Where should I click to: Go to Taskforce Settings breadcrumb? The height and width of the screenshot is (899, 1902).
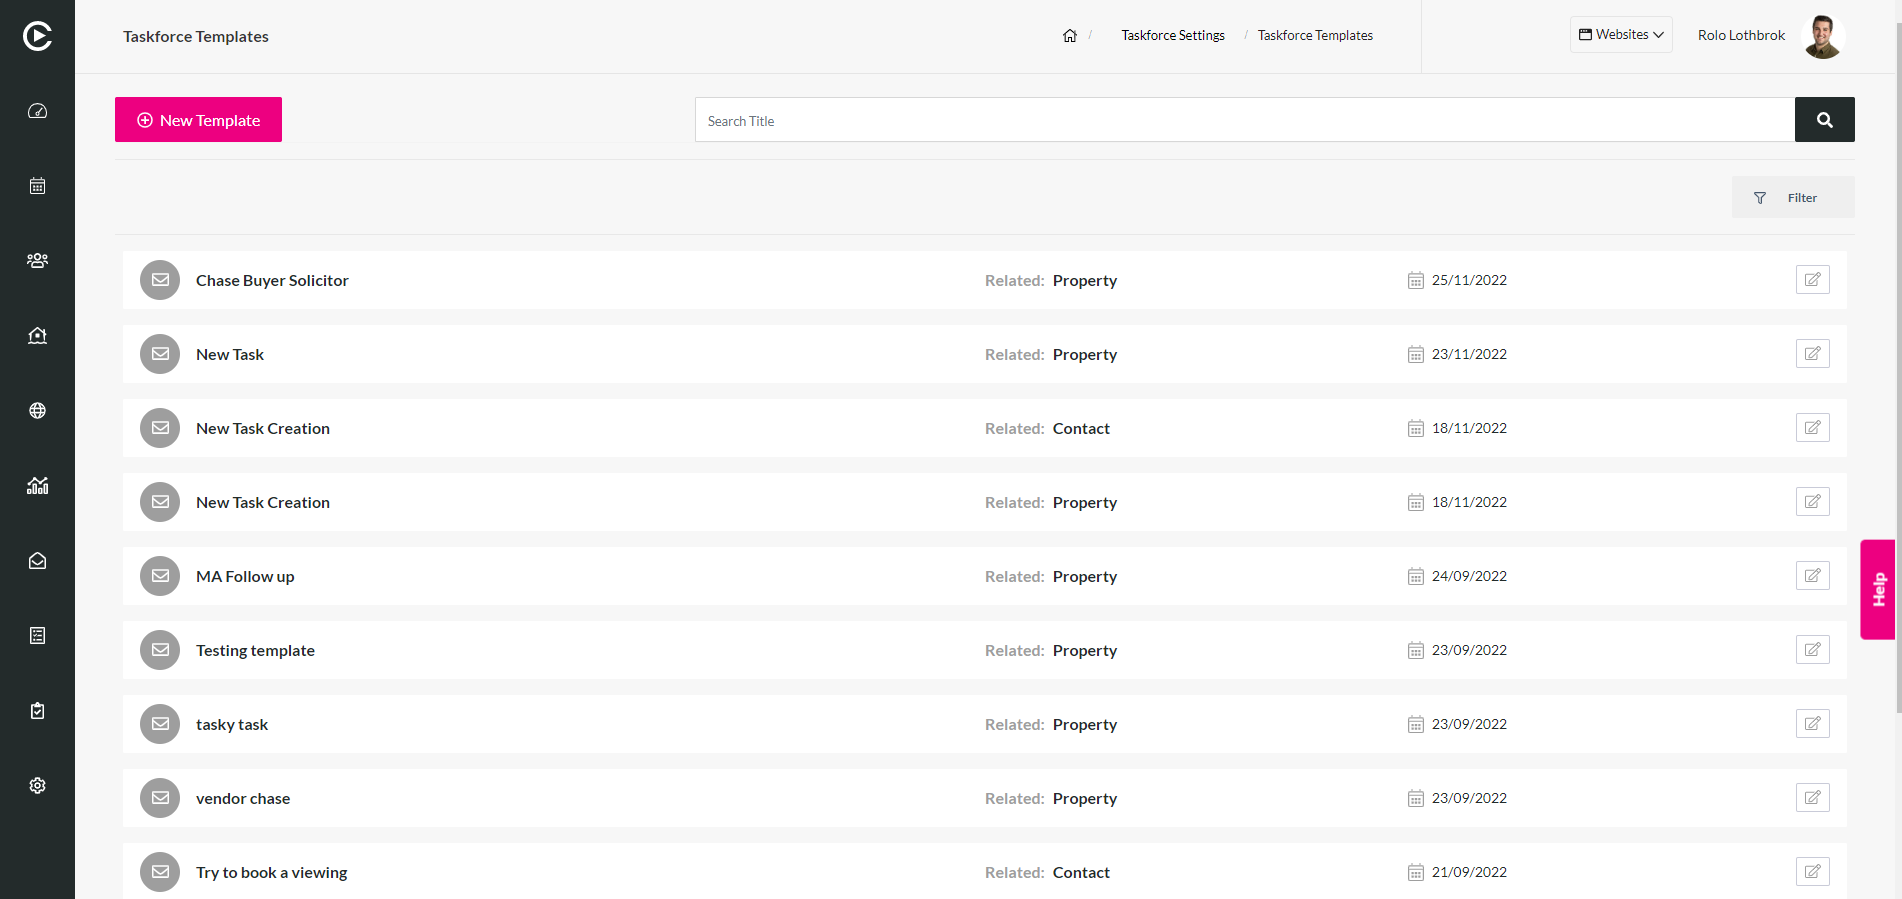click(x=1173, y=35)
